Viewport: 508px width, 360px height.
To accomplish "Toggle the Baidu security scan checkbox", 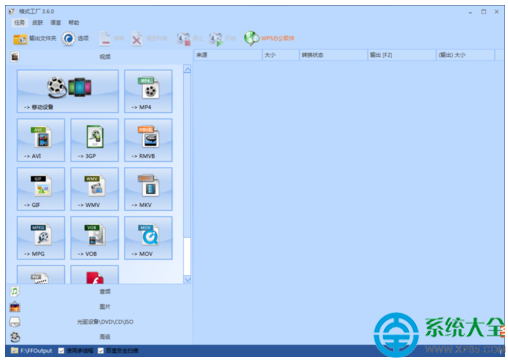I will pos(101,351).
